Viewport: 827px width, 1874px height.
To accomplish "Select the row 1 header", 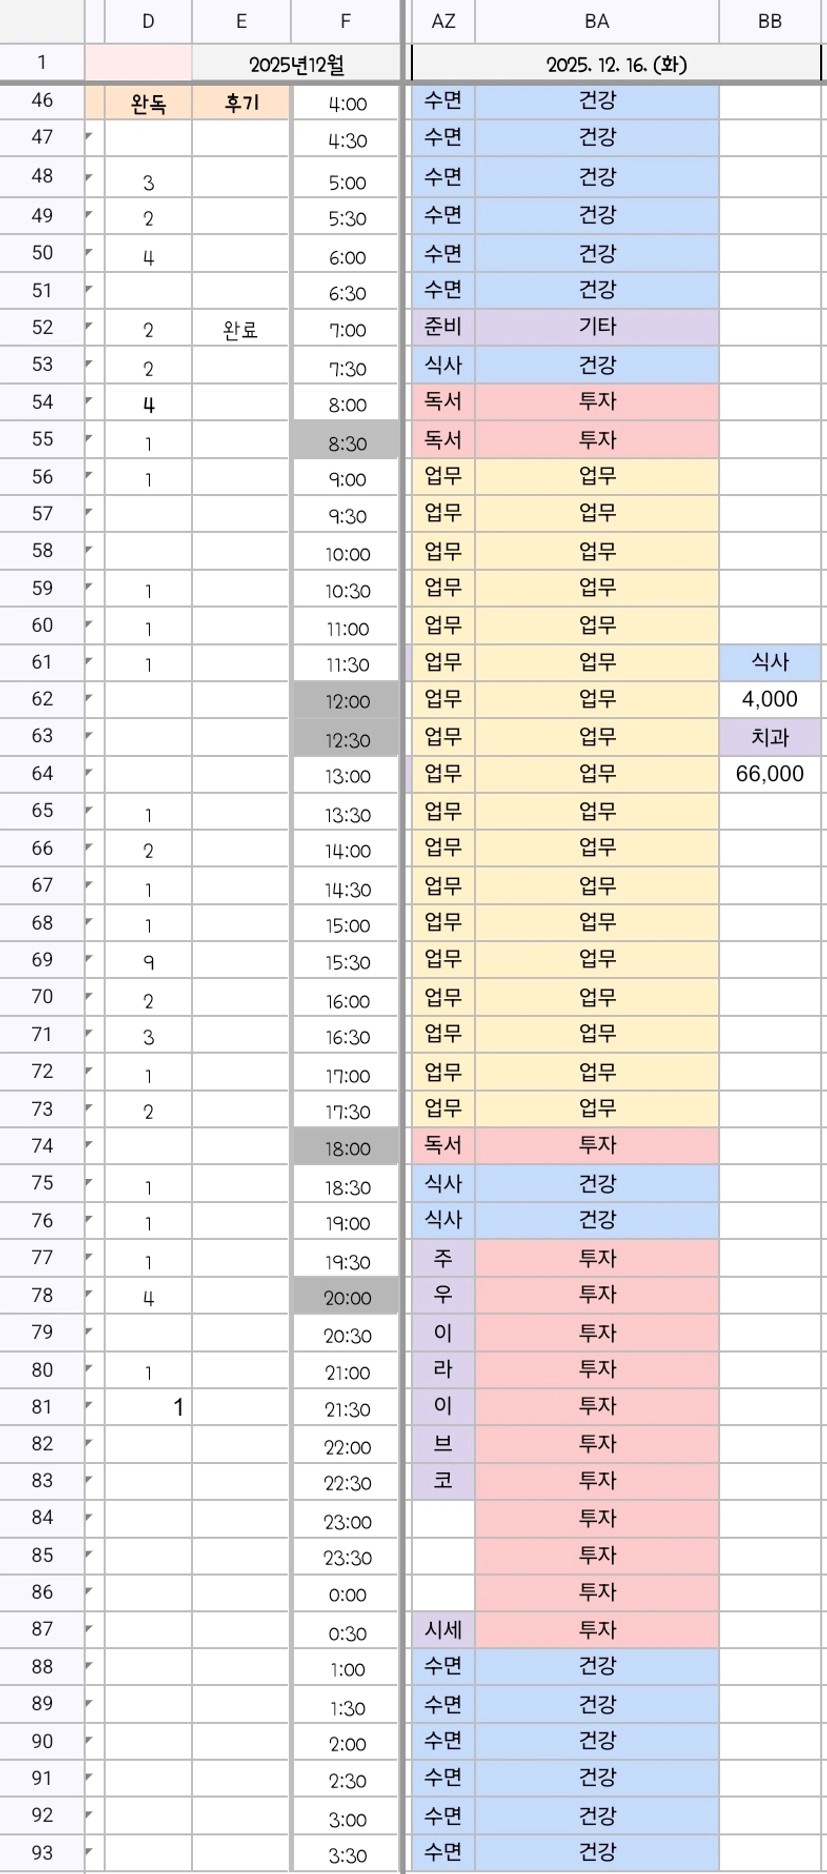I will pyautogui.click(x=41, y=63).
